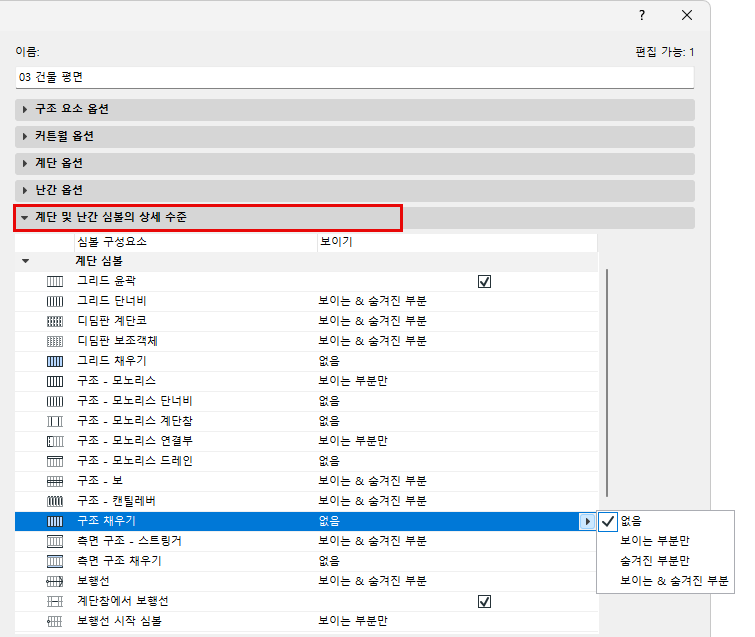Click the 구조 - 캔틸레버 row icon
Screen dimensions: 755x637
point(55,501)
